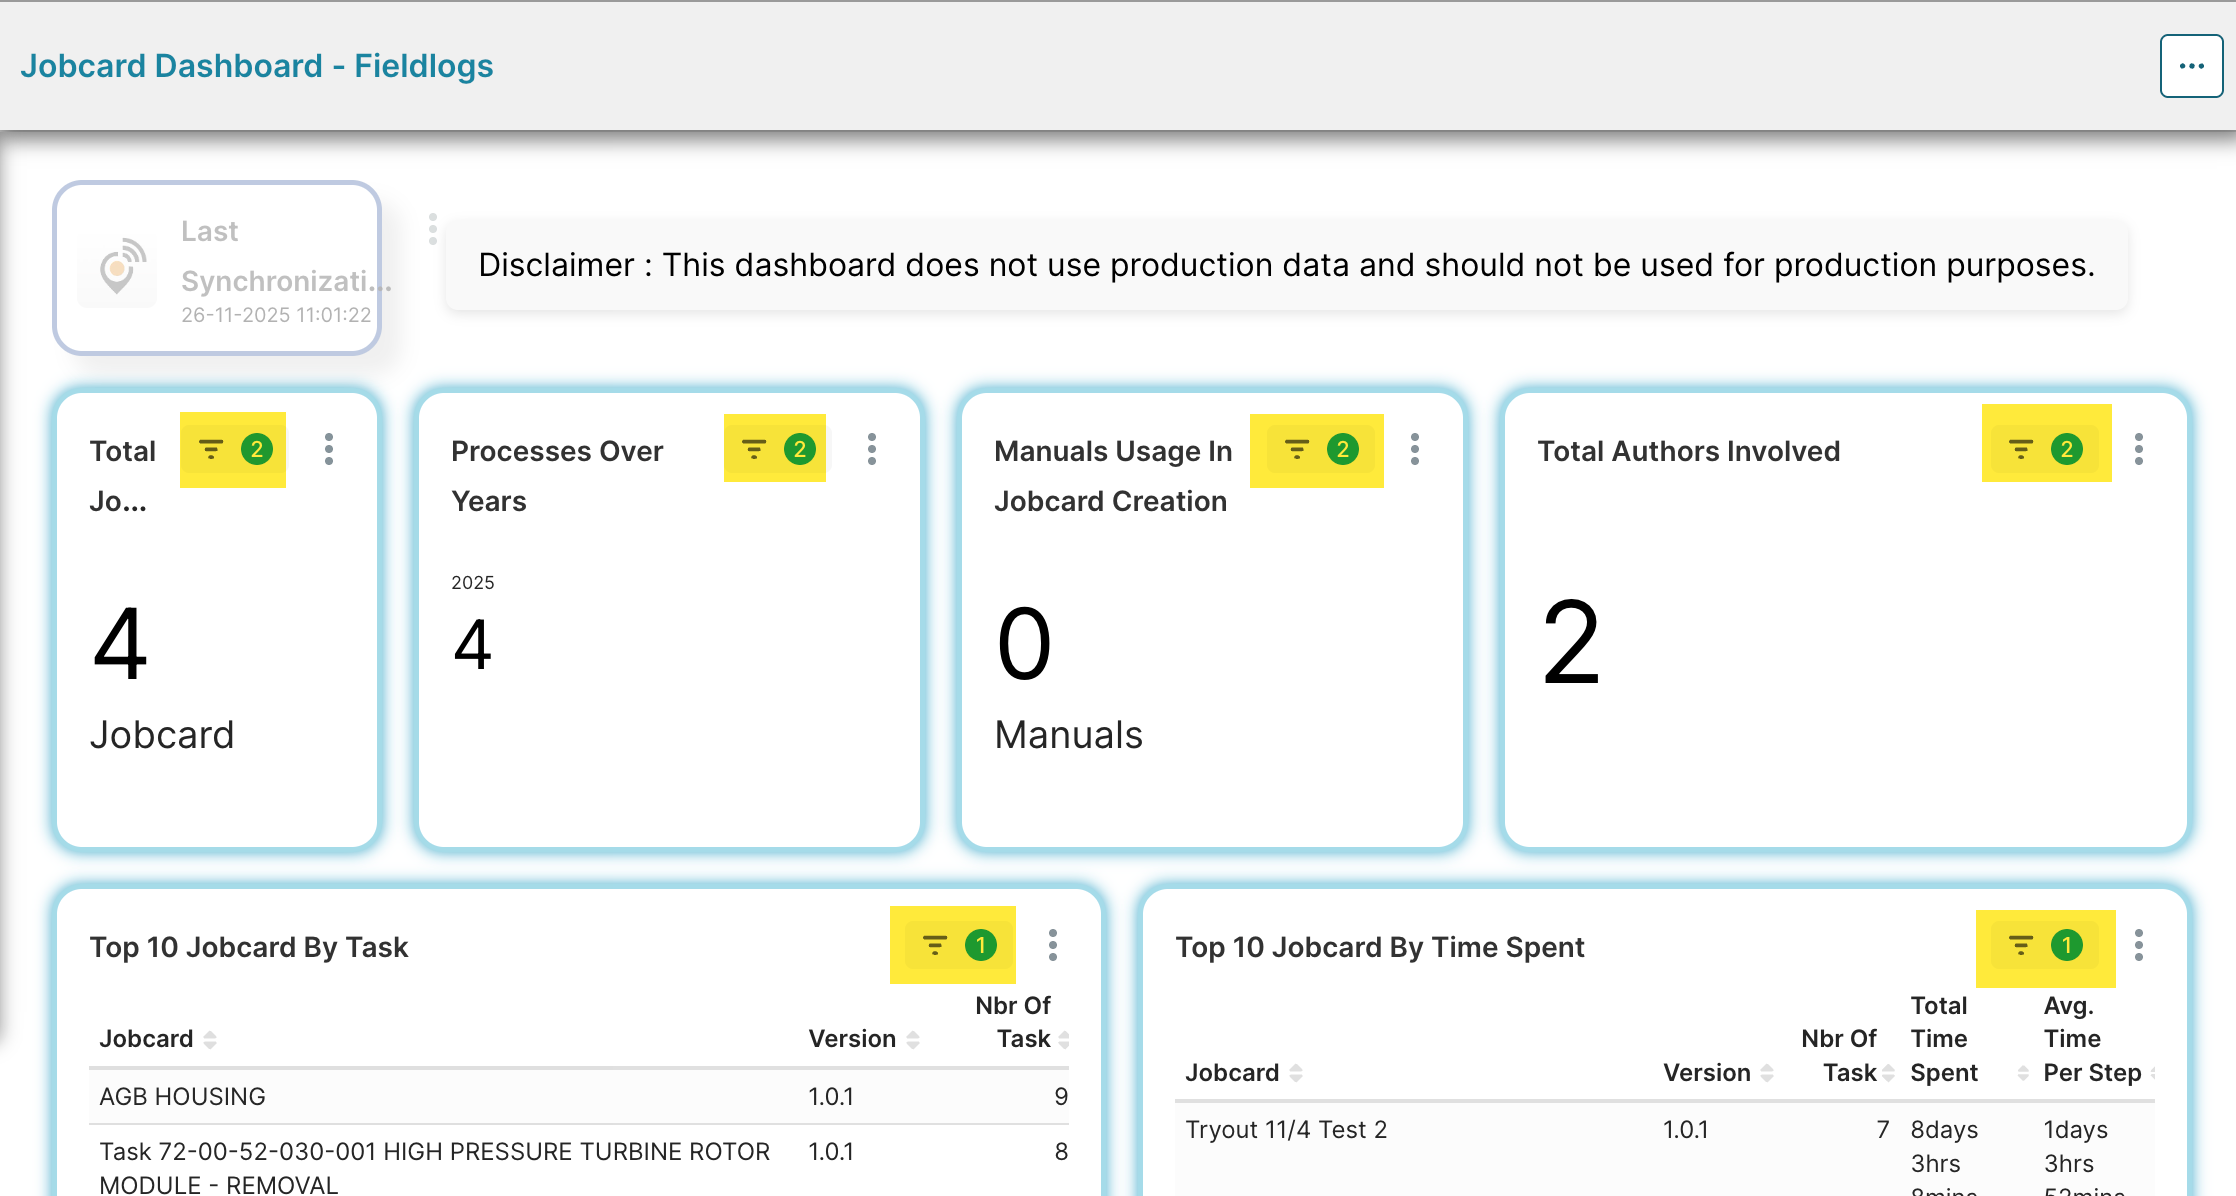Open kebab menu on Manuals Usage card
The height and width of the screenshot is (1196, 2236).
[x=1415, y=449]
